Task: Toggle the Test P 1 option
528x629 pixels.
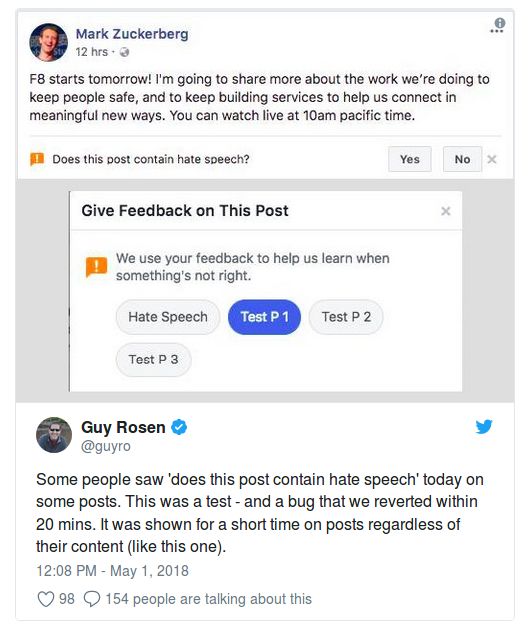Action: [x=264, y=317]
